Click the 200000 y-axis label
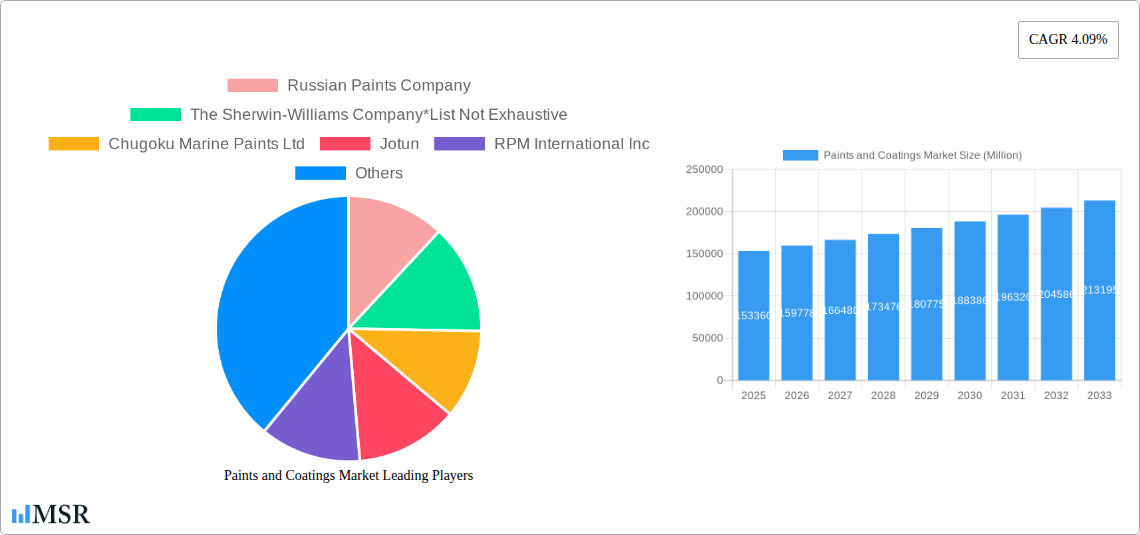 pos(705,212)
